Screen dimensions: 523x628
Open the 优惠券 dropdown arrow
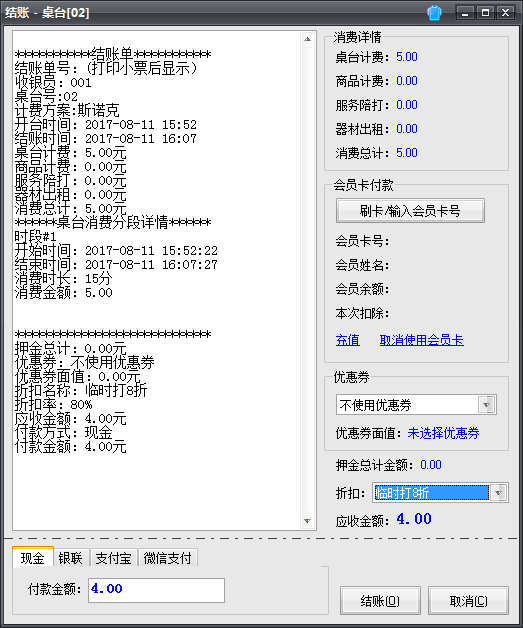tap(487, 405)
